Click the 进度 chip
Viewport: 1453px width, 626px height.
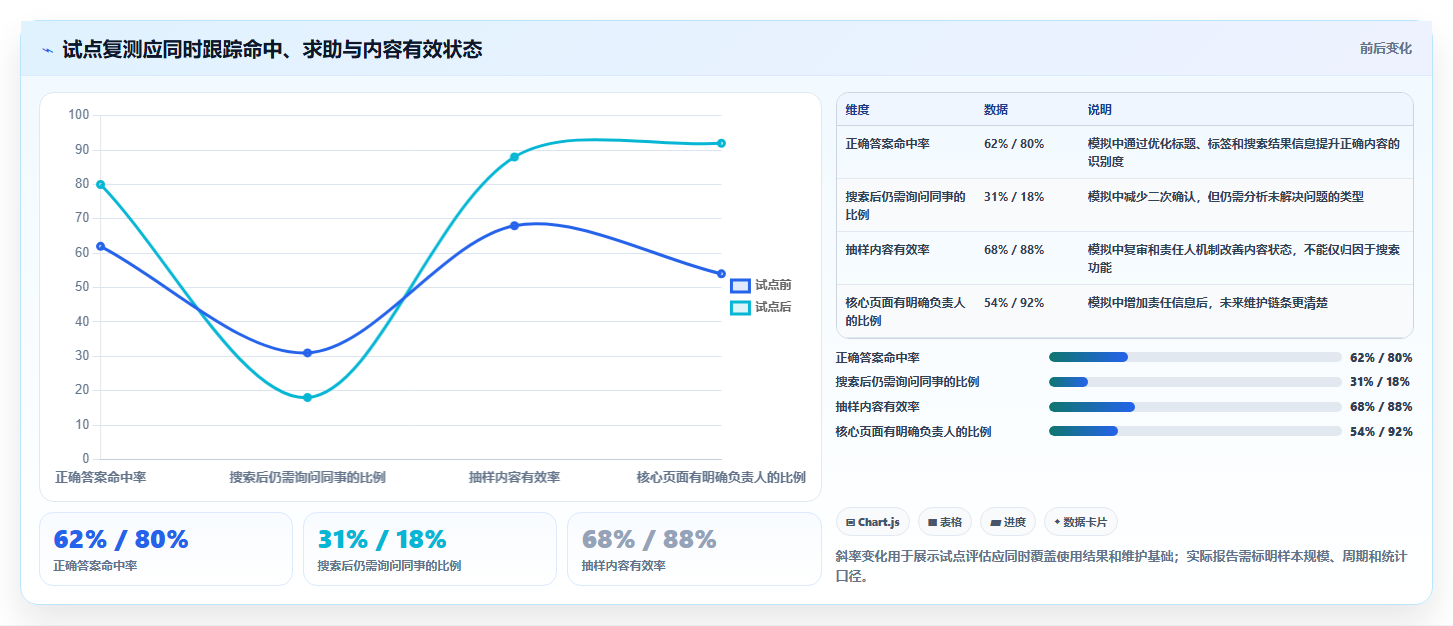1008,522
